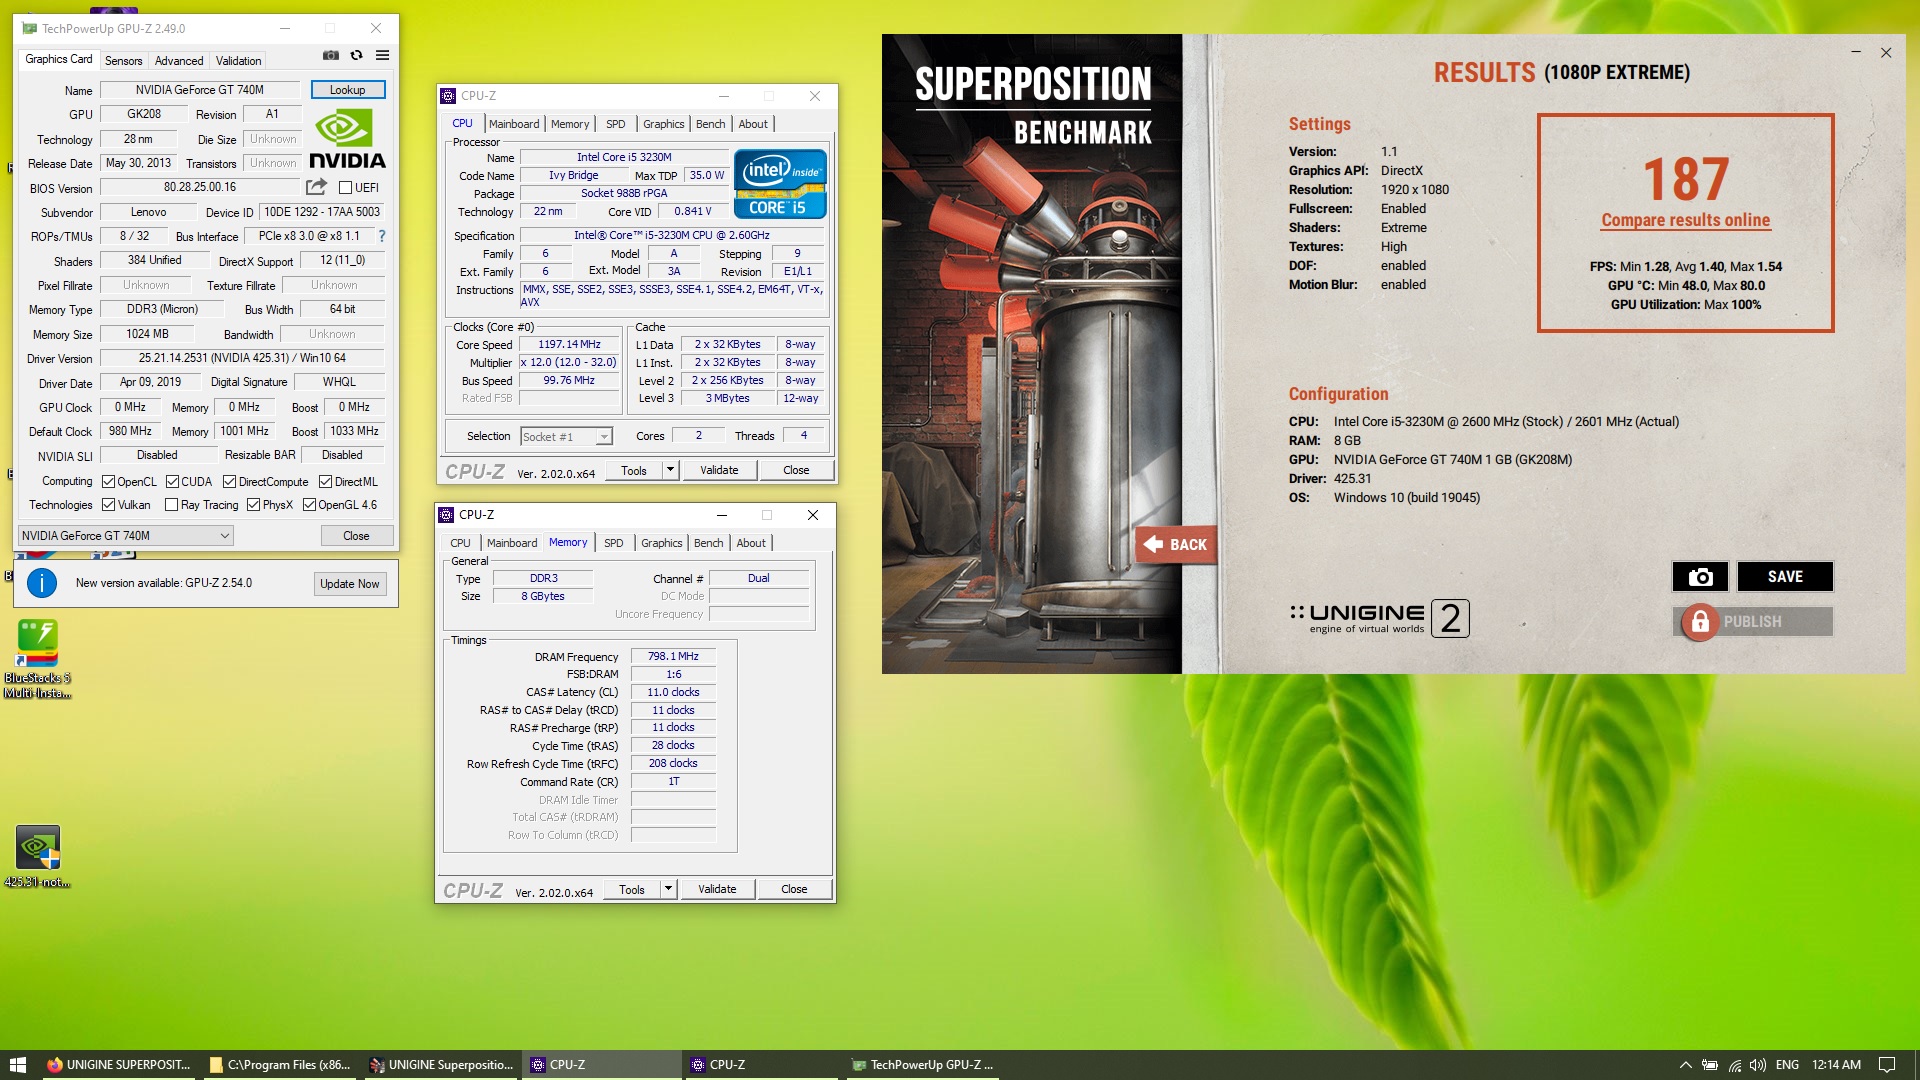Click GPU-Z screenshot camera icon
Viewport: 1920px width, 1080px height.
coord(331,56)
